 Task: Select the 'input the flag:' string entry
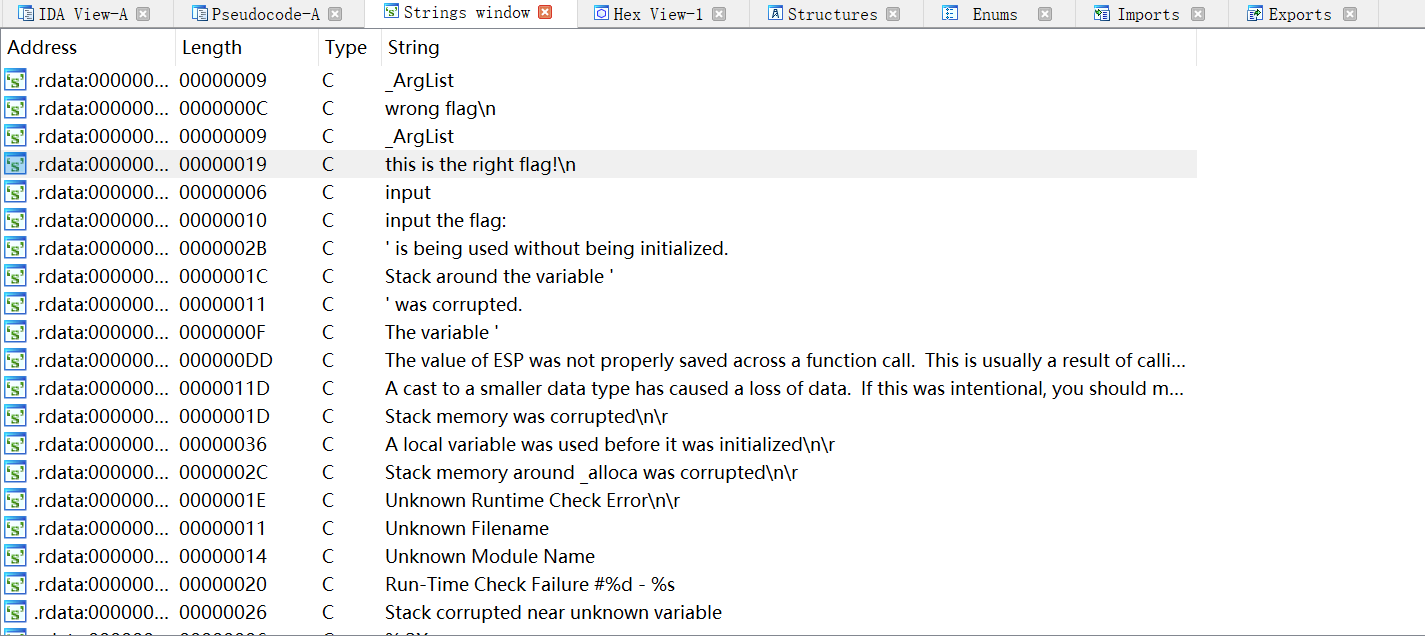pos(445,220)
